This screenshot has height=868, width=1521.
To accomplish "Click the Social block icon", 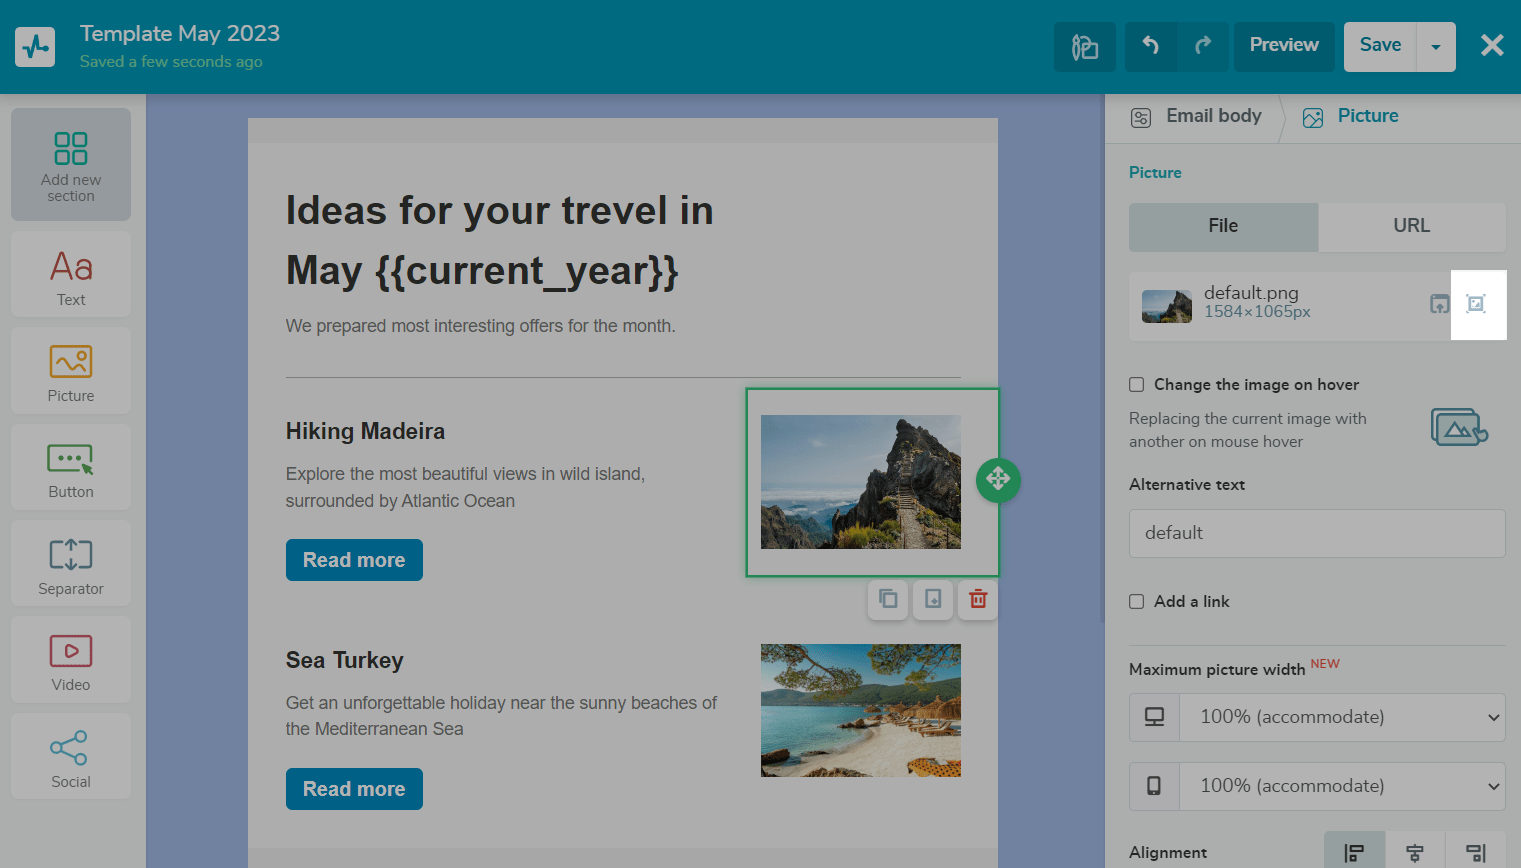I will tap(71, 757).
